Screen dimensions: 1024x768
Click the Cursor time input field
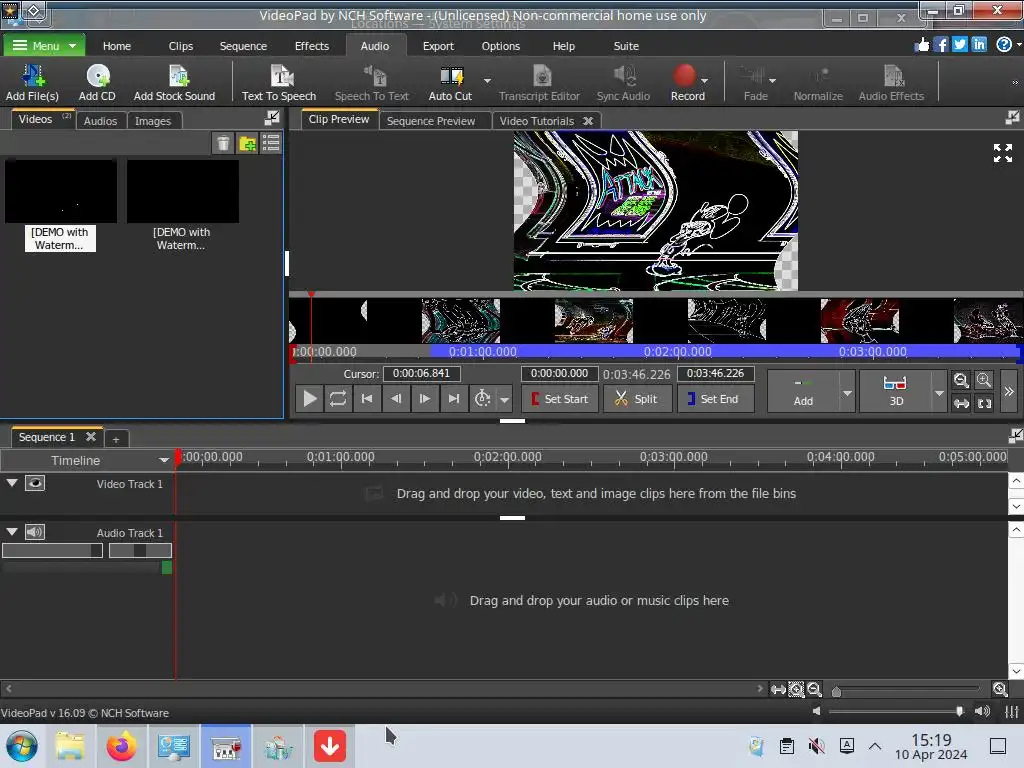click(x=422, y=373)
